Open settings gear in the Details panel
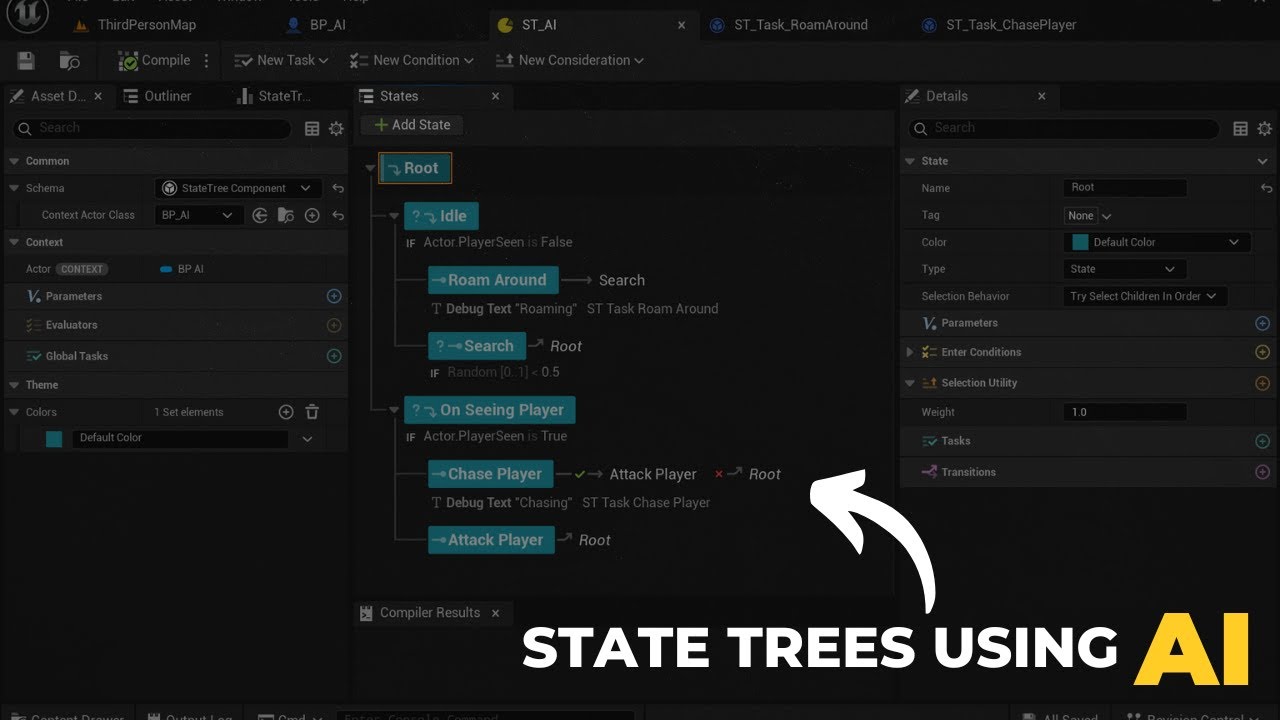The image size is (1280, 720). pyautogui.click(x=1265, y=128)
